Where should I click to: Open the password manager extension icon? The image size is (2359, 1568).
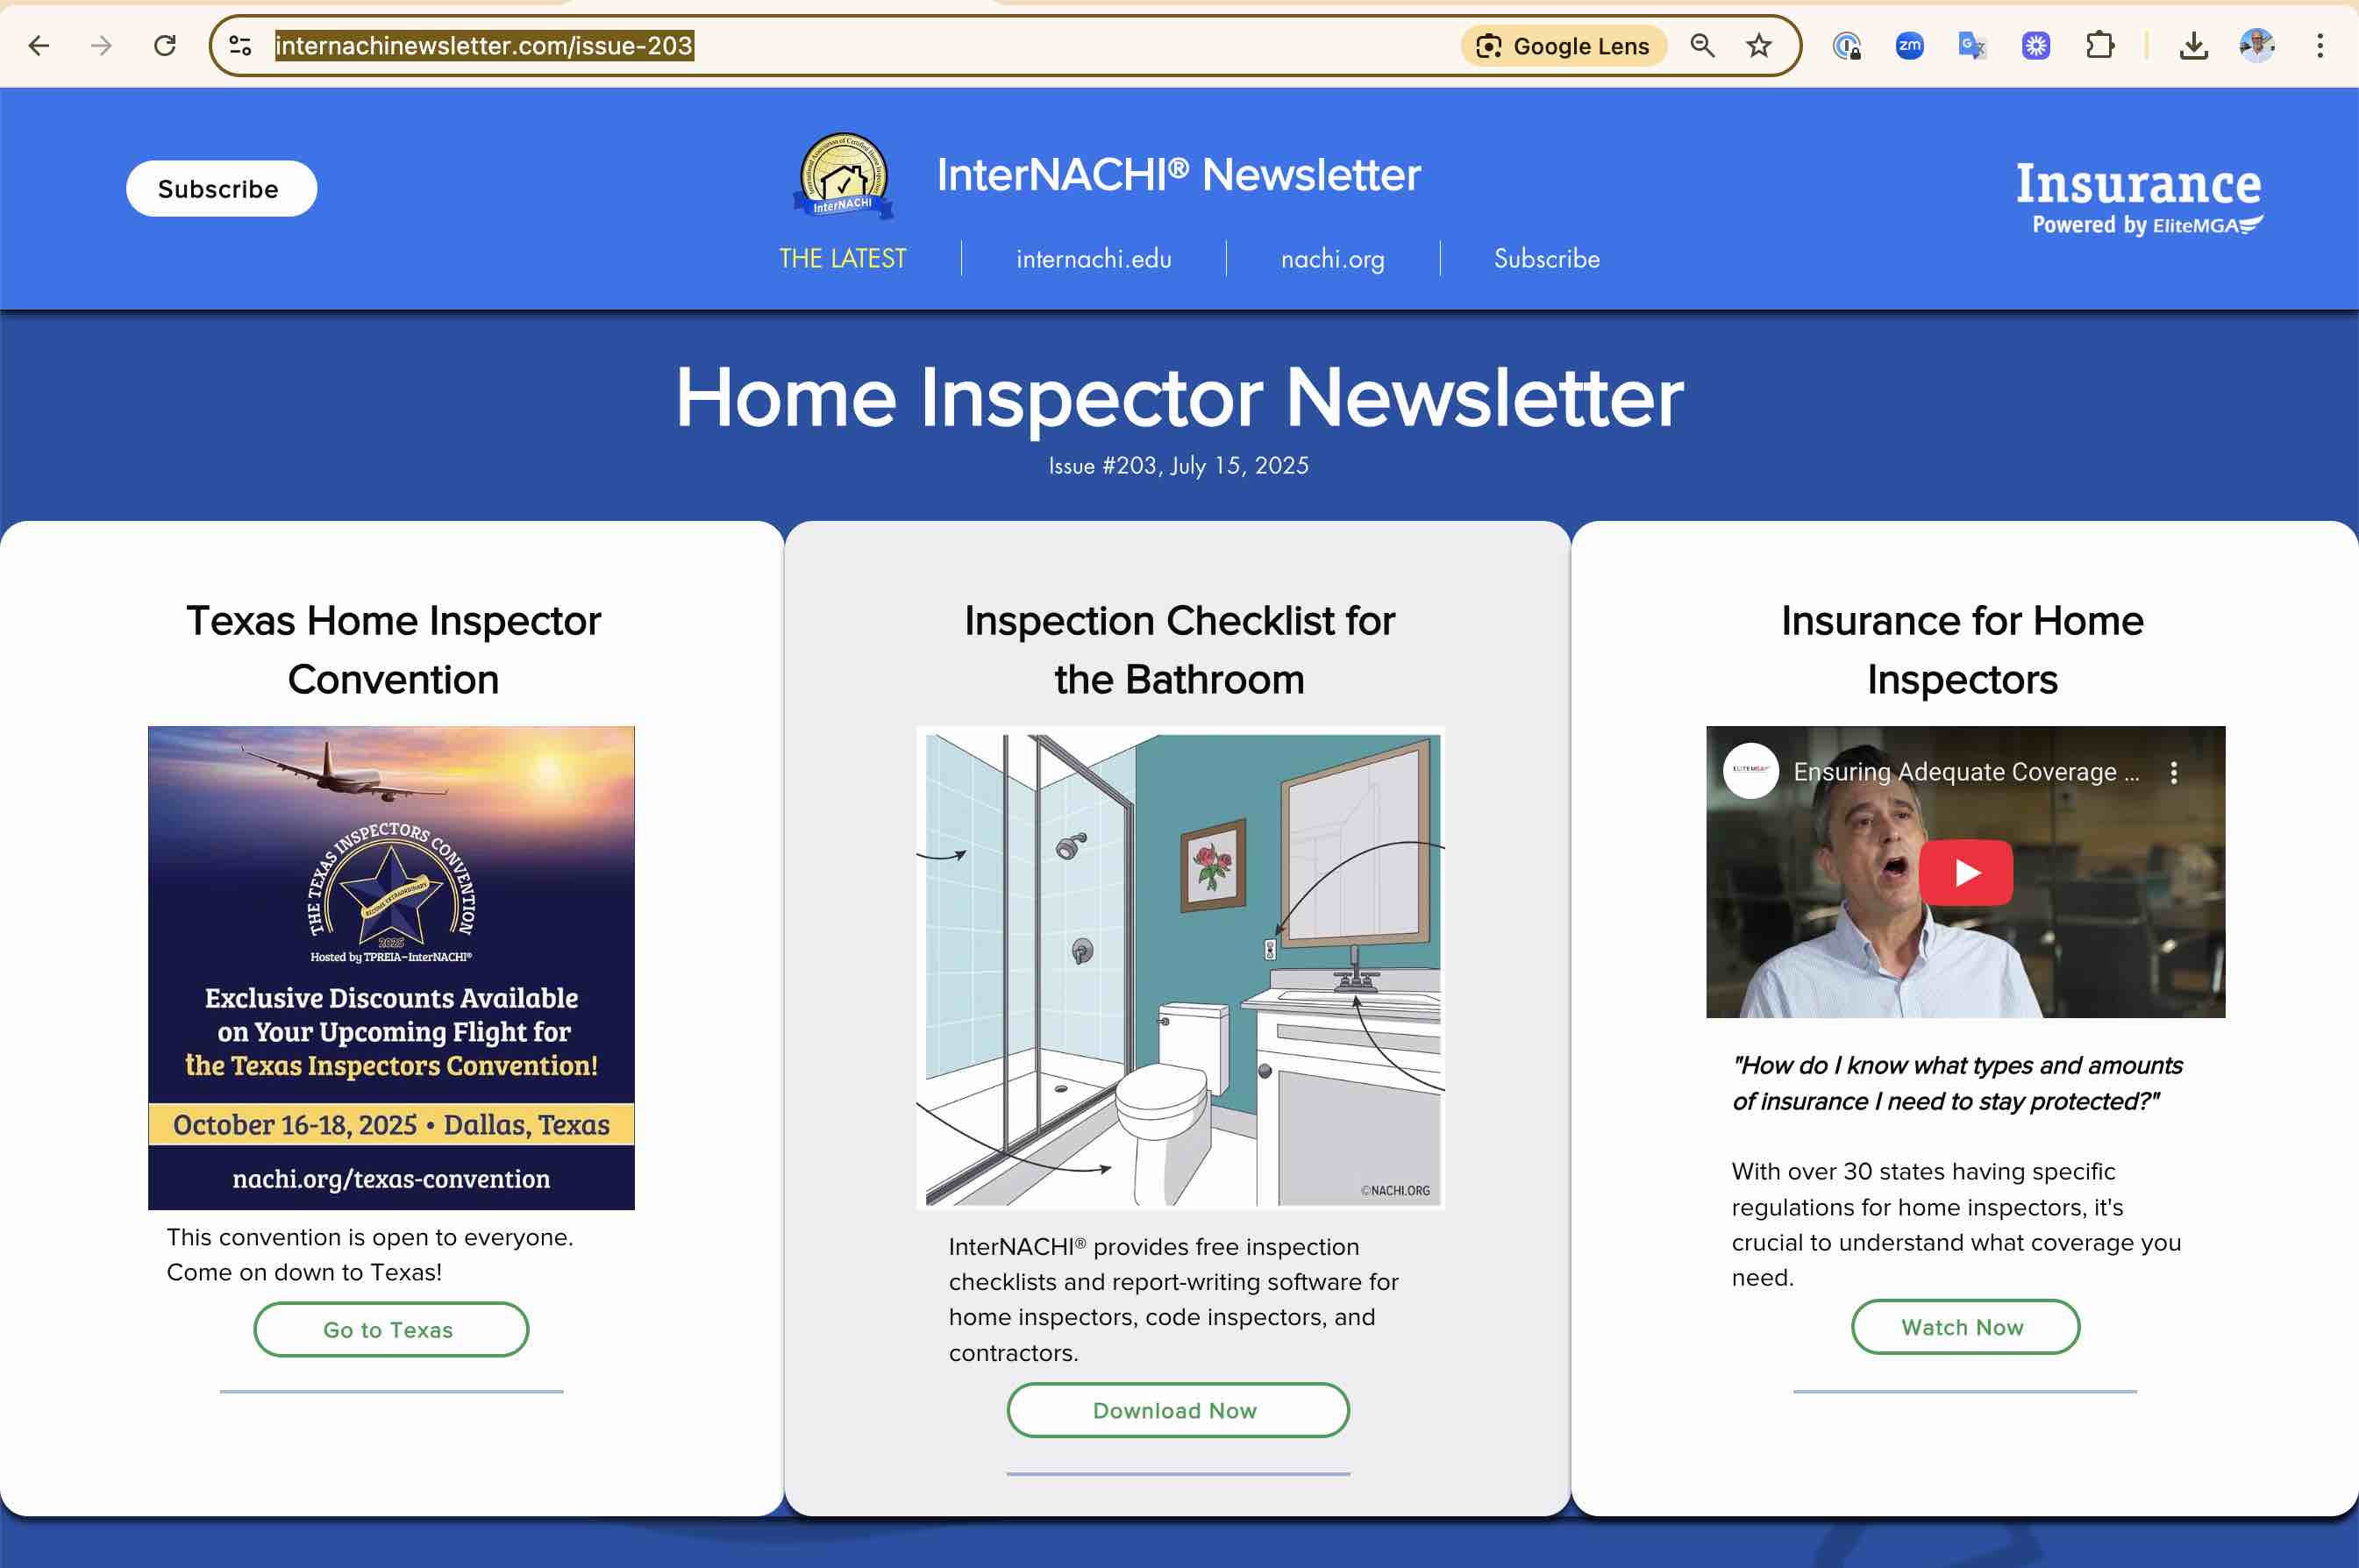click(x=1846, y=45)
